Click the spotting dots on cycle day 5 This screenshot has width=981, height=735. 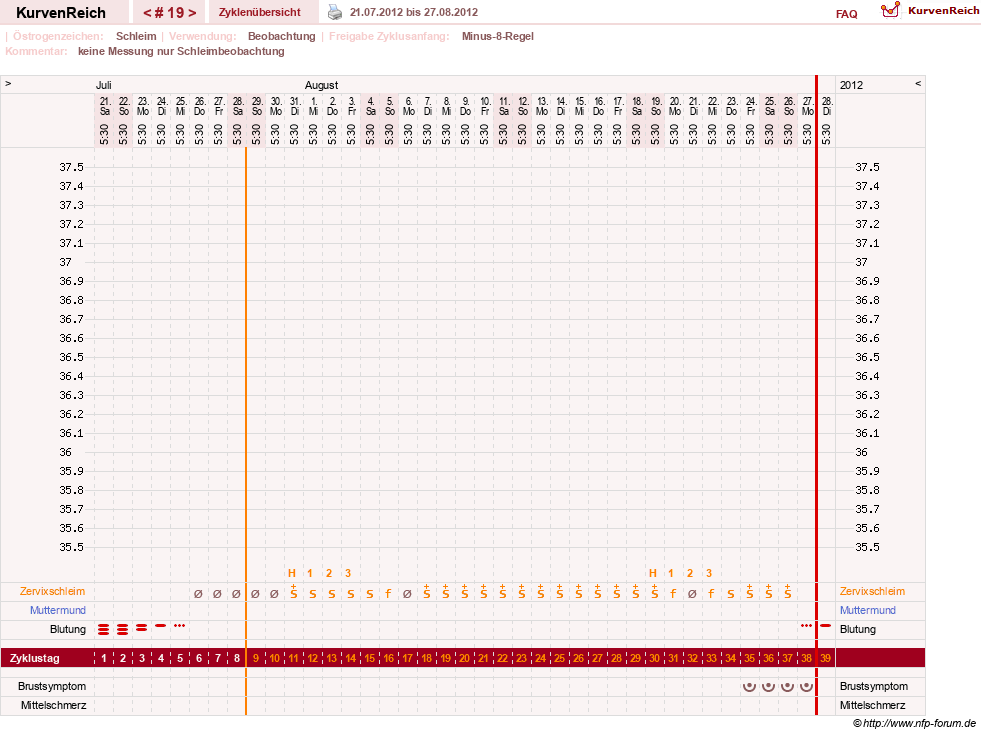tap(180, 626)
